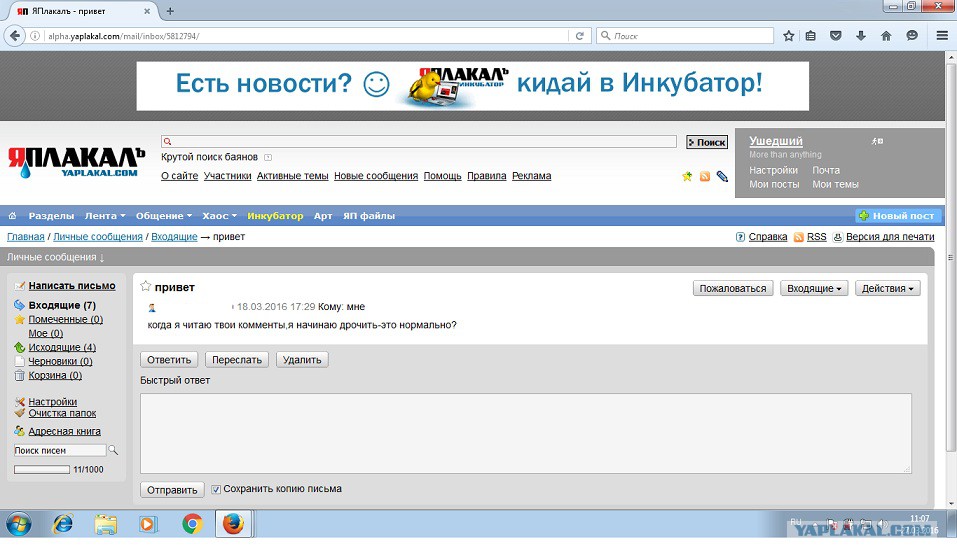Click the Переслать button

(237, 360)
